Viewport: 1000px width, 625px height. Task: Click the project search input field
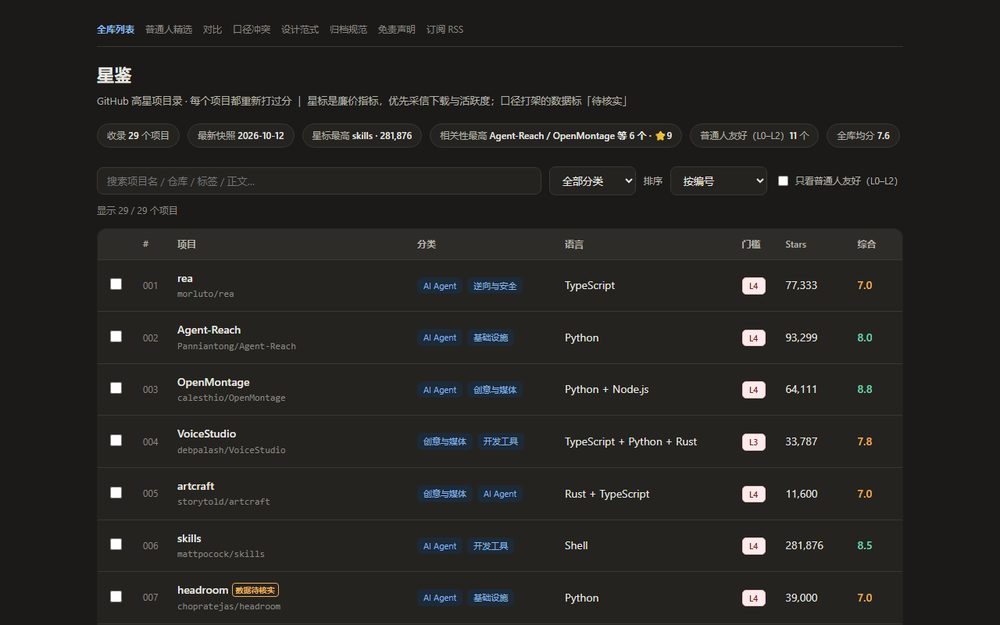(319, 181)
